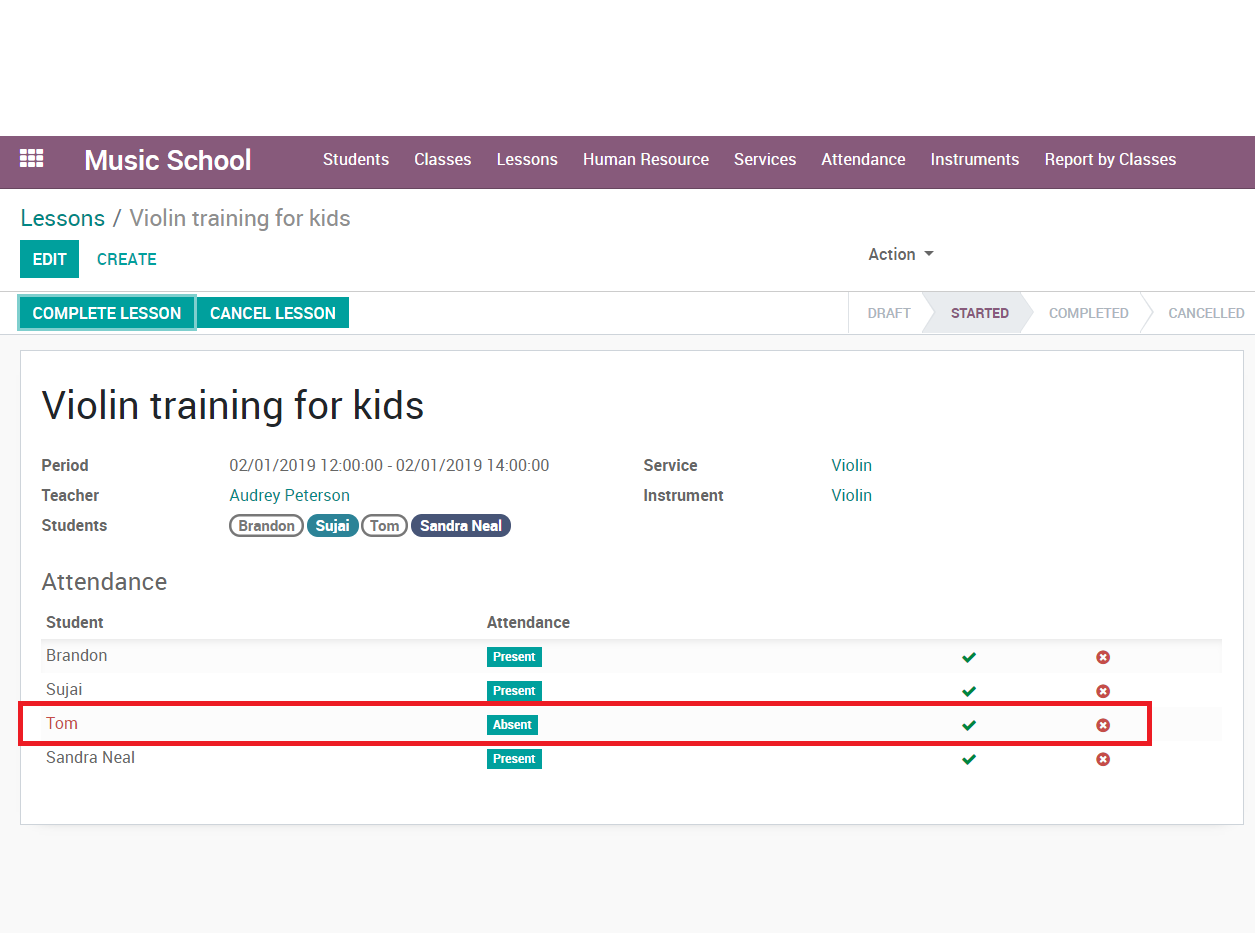Click red X icon in Tom's row
The height and width of the screenshot is (933, 1255).
(1103, 725)
